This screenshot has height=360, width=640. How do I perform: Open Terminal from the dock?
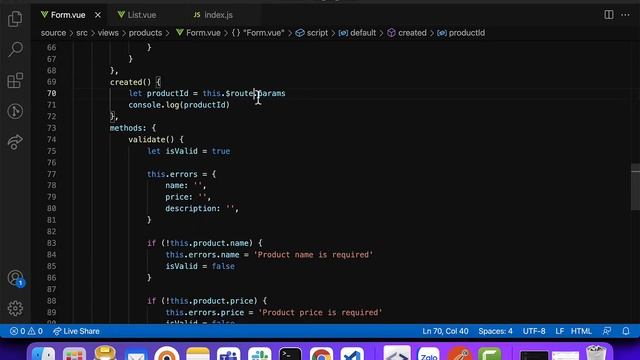pos(290,353)
